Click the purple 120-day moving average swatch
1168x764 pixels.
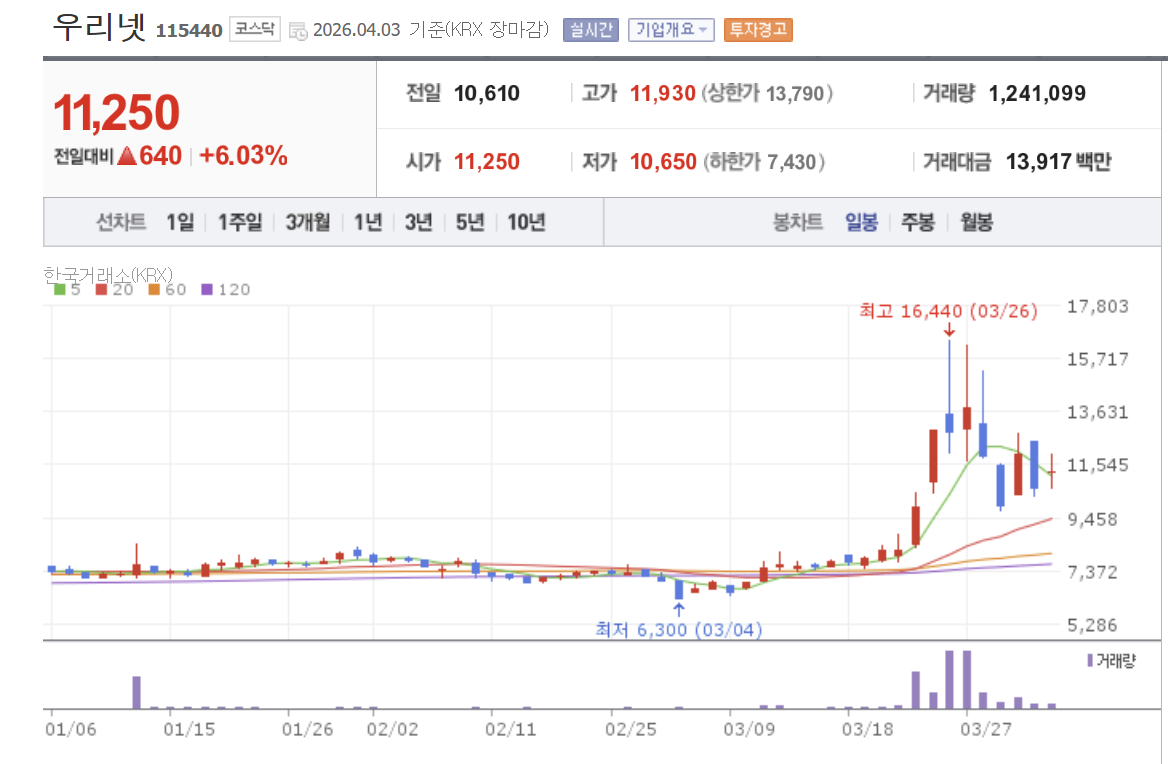(x=207, y=290)
